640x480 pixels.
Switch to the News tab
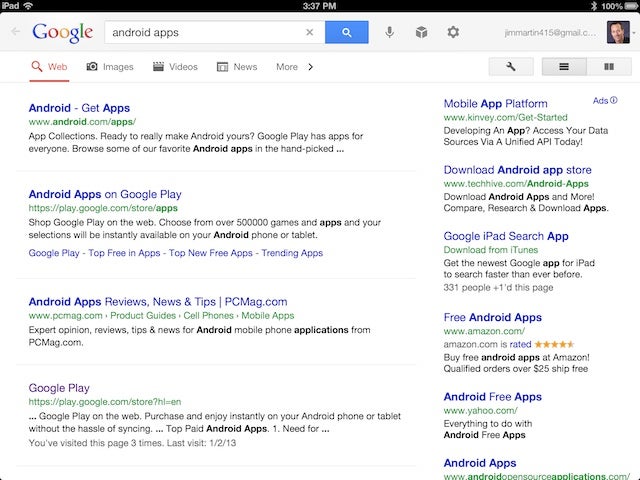point(237,67)
